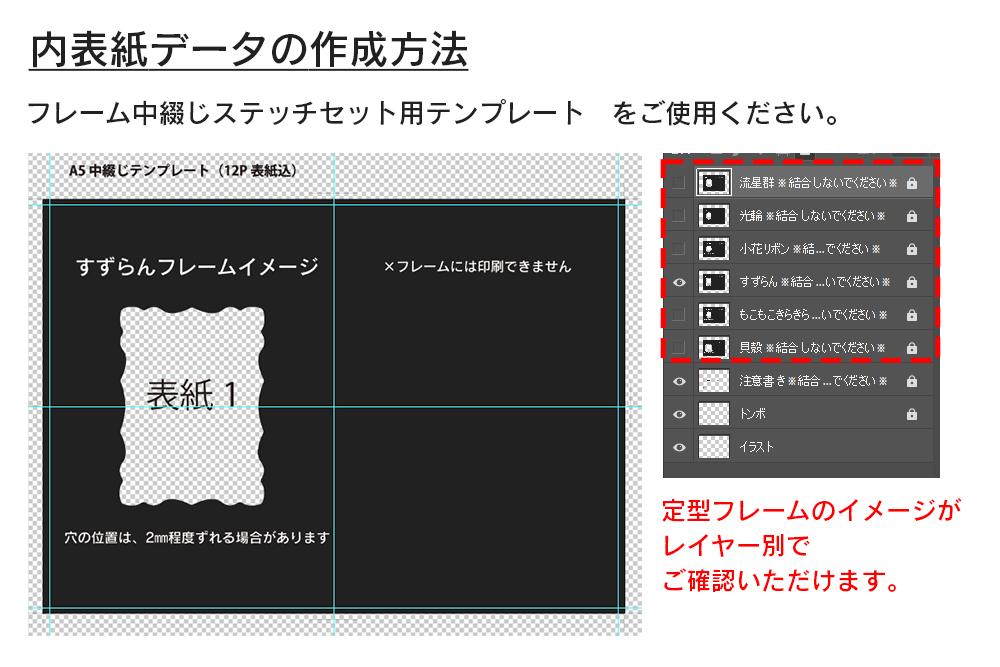Click the lock icon on 小花リボン layer
Viewport: 1000px width, 667px height.
911,249
